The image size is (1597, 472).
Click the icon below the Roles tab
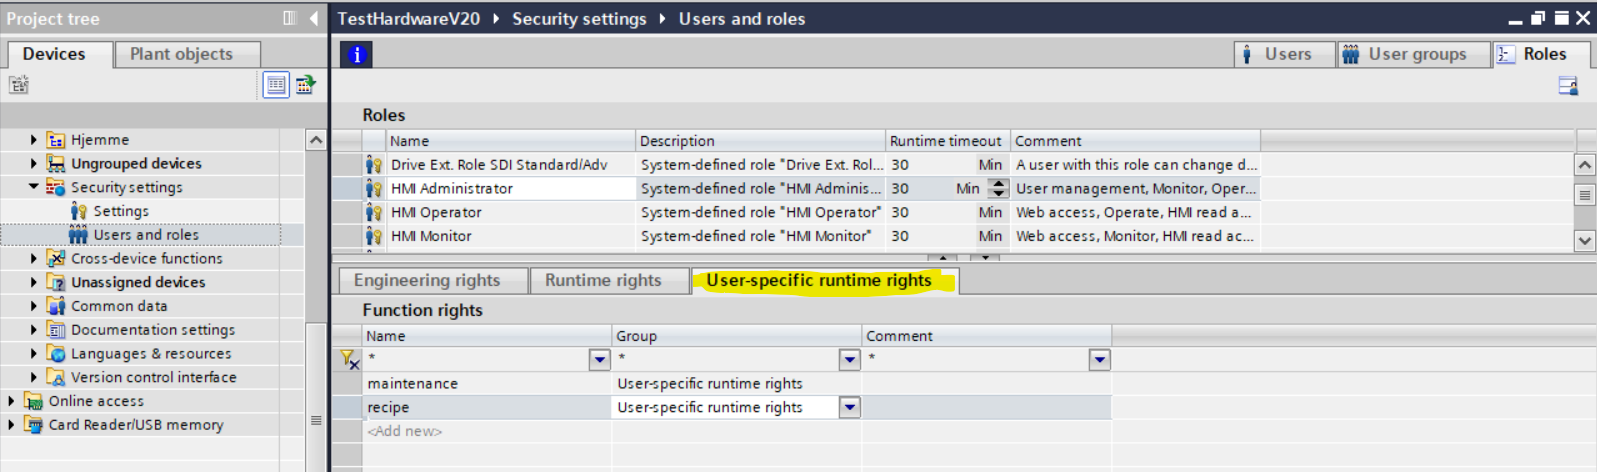pos(1568,87)
